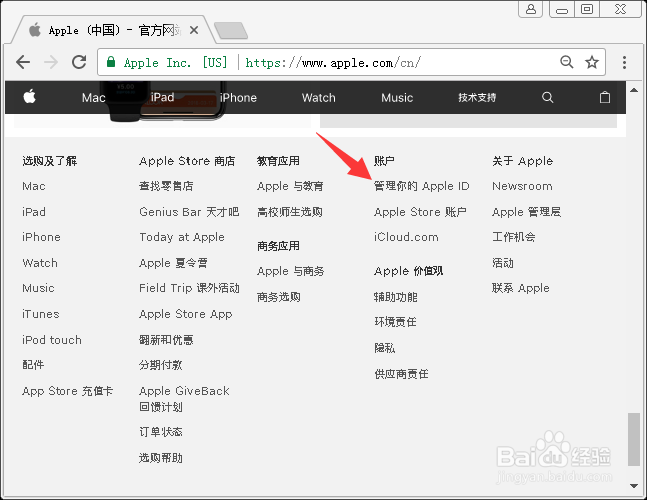647x500 pixels.
Task: Open Mac in the top navigation
Action: point(93,98)
